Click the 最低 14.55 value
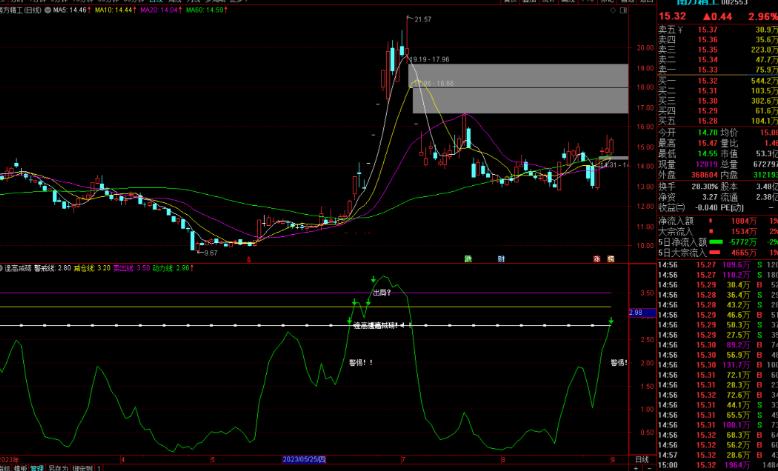 click(x=708, y=154)
